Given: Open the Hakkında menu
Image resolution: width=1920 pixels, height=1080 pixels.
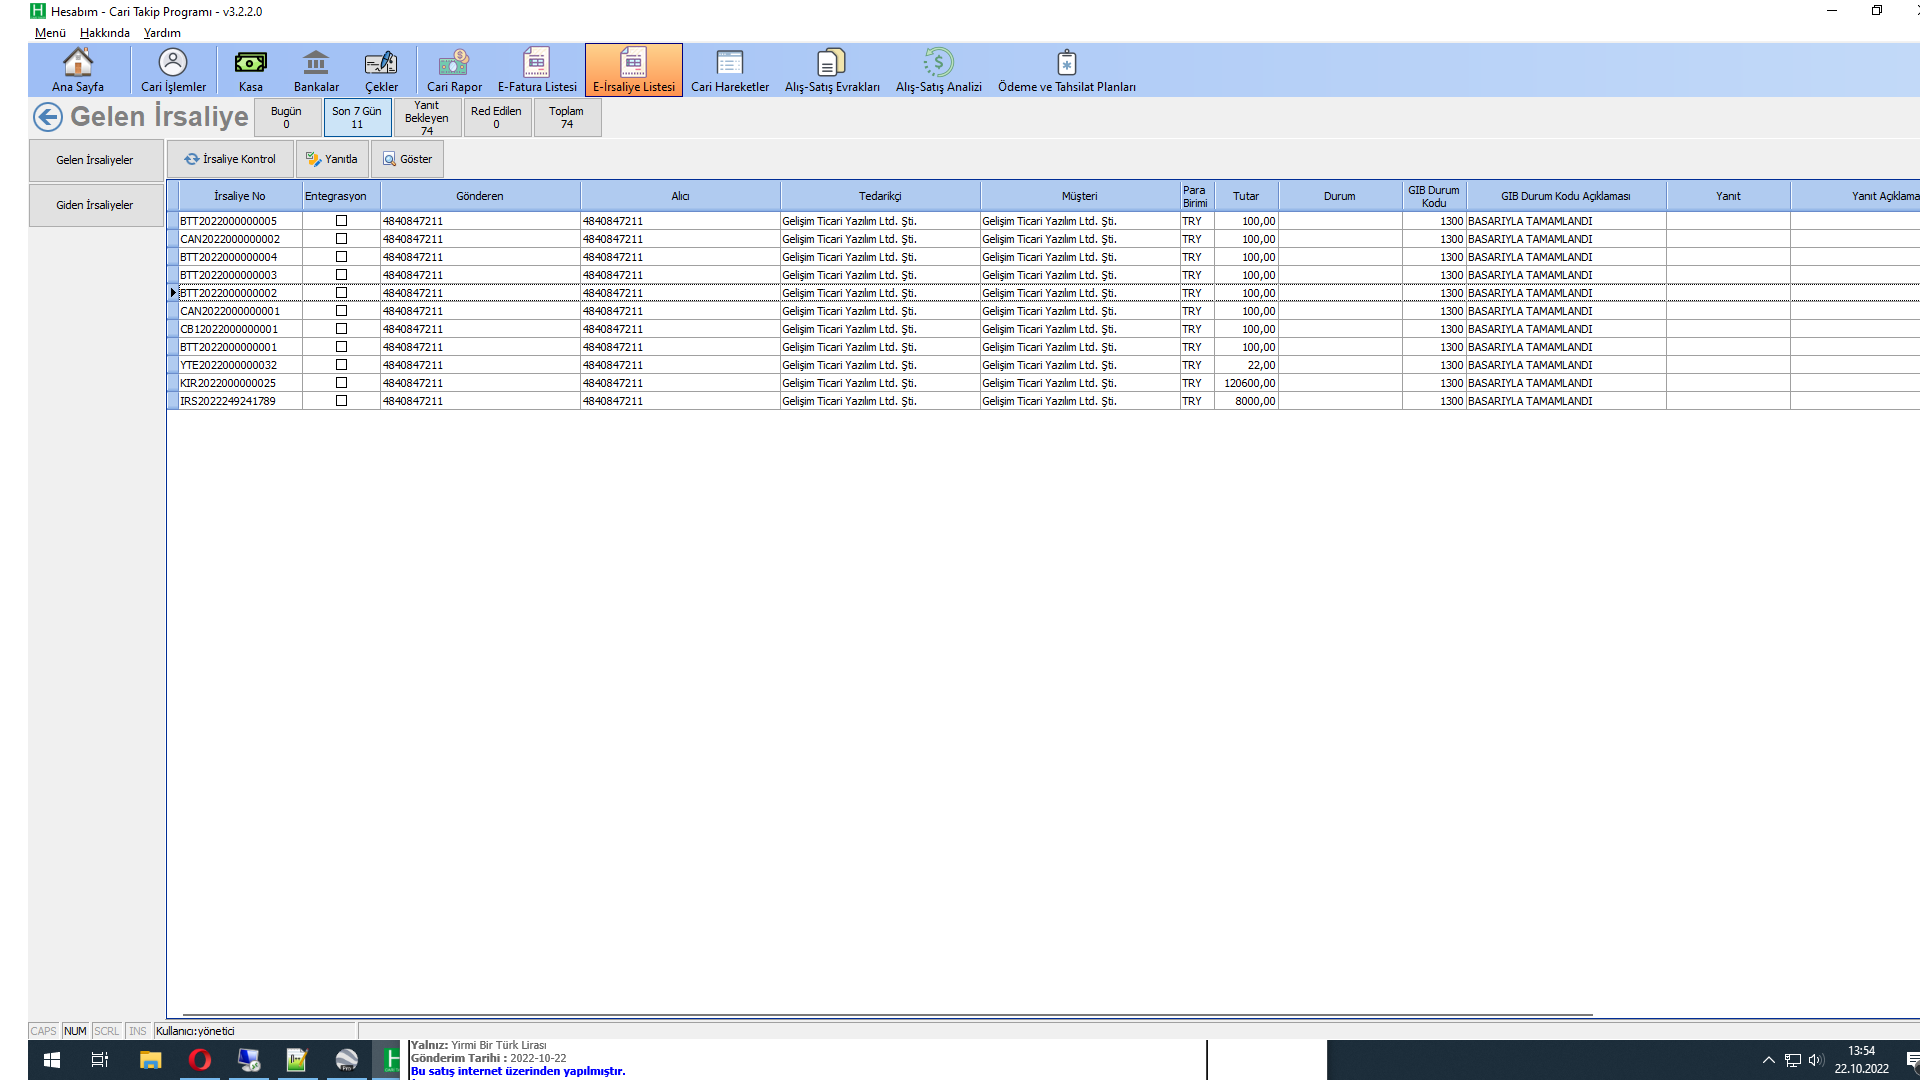Looking at the screenshot, I should coord(105,33).
